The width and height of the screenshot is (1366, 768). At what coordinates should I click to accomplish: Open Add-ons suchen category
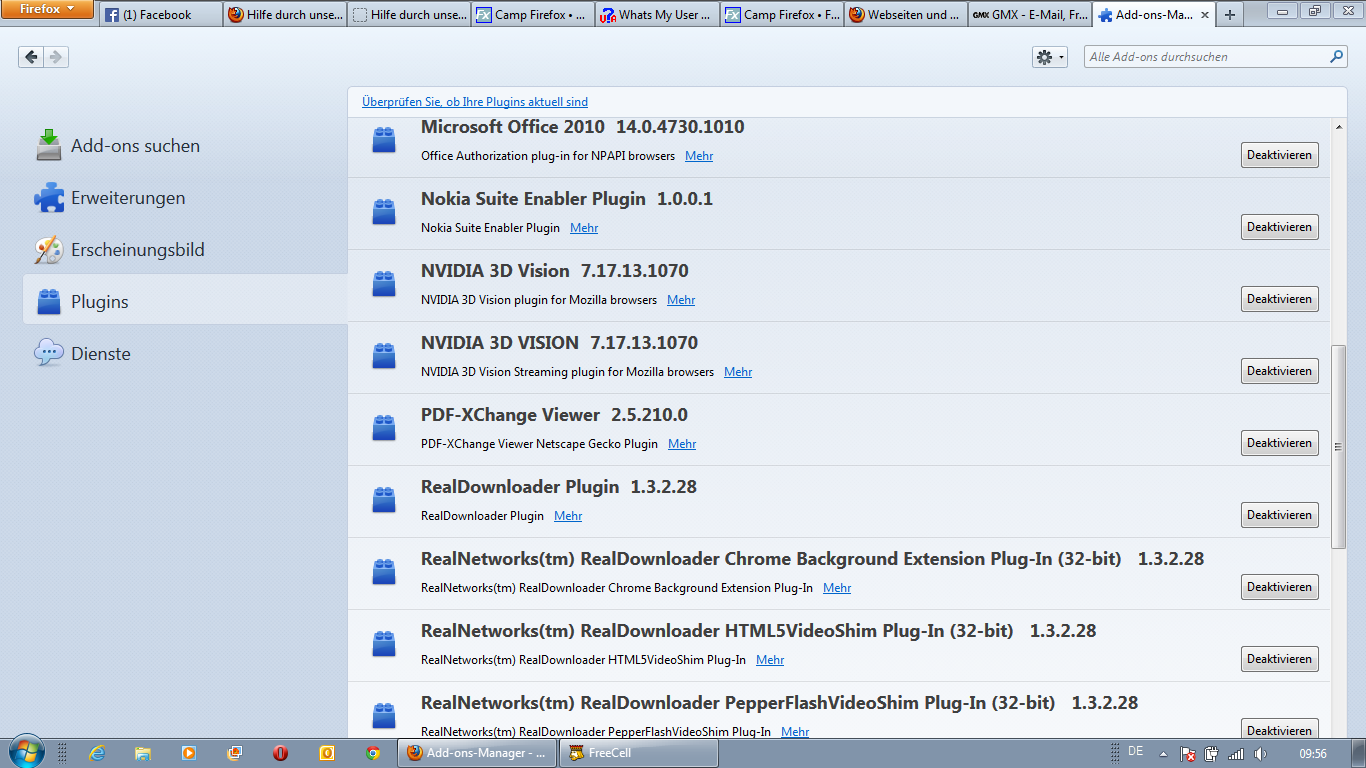click(135, 146)
